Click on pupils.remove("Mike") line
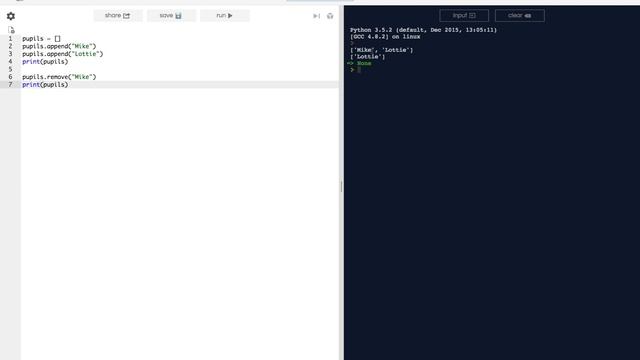 pyautogui.click(x=59, y=77)
